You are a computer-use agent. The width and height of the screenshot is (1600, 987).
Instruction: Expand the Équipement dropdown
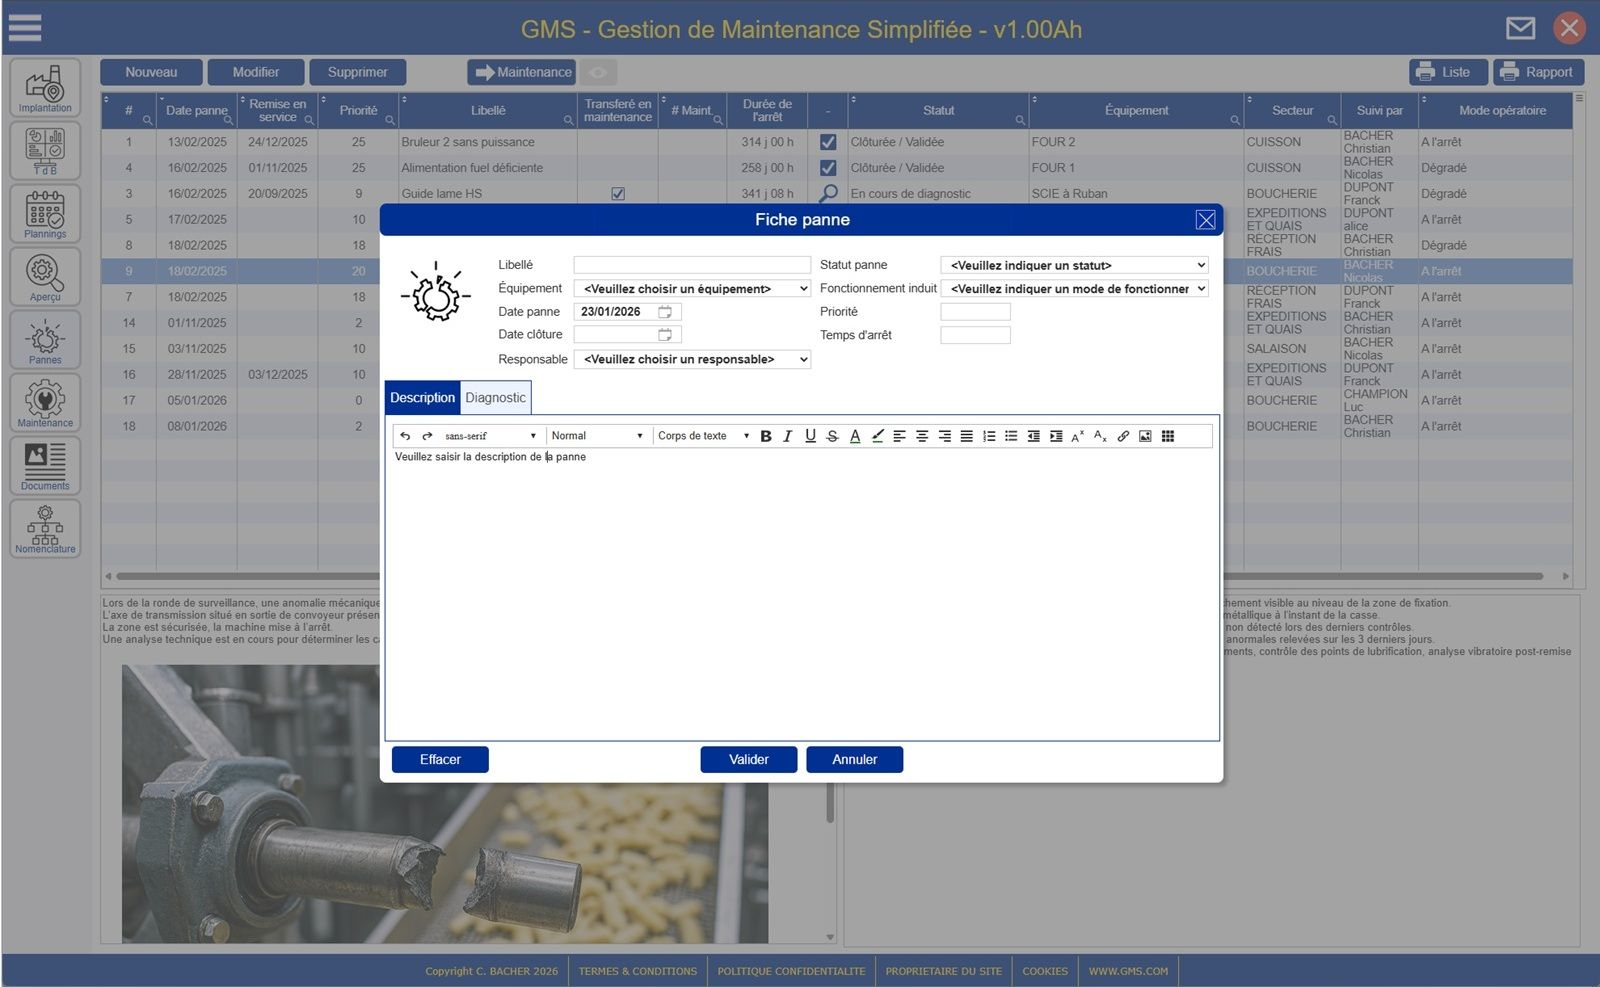click(692, 289)
